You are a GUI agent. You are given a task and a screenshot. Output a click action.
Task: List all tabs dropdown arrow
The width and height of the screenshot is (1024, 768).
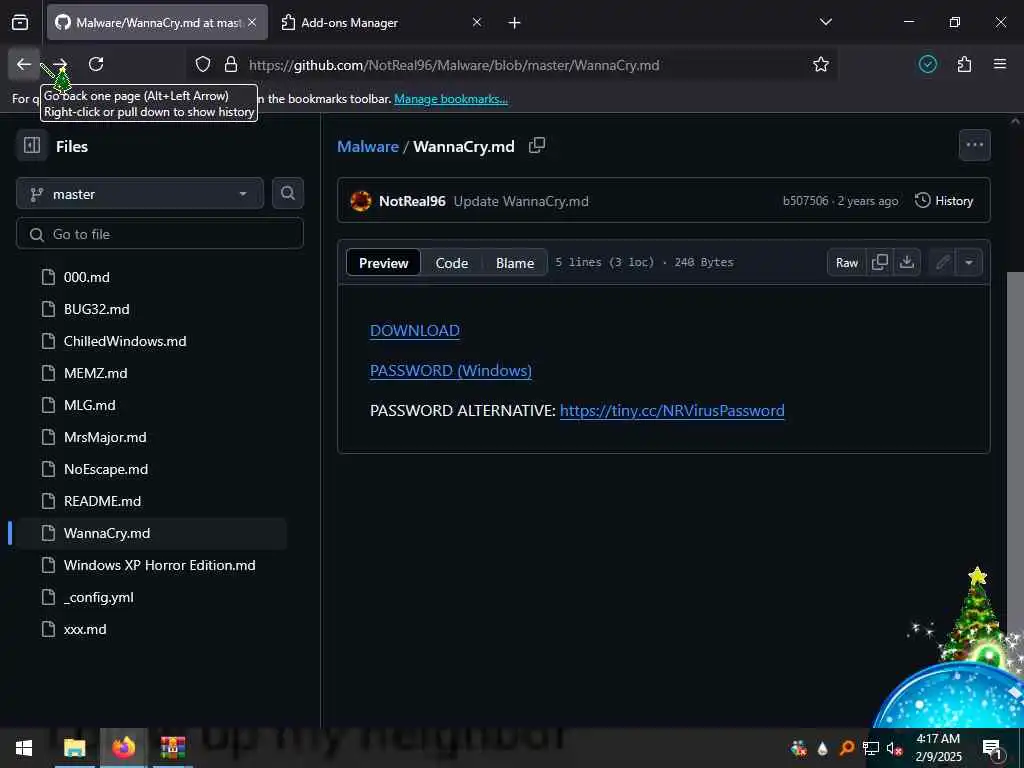(x=825, y=22)
